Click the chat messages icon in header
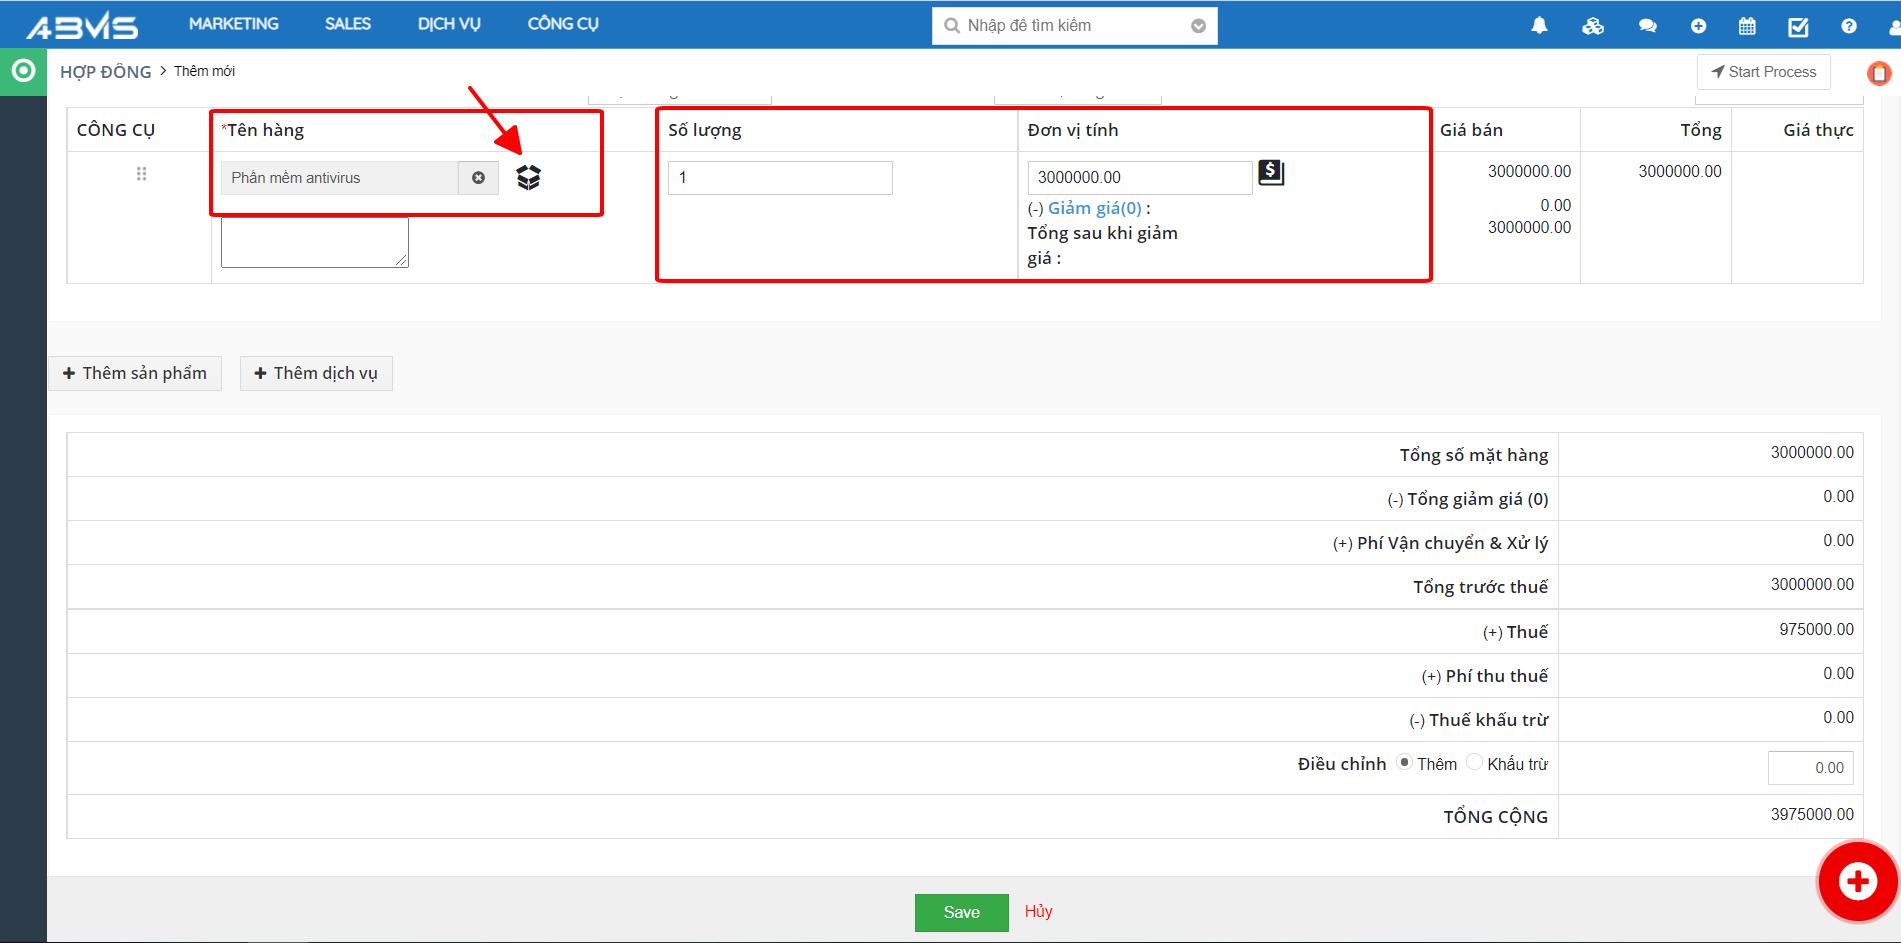This screenshot has height=943, width=1901. 1647,26
